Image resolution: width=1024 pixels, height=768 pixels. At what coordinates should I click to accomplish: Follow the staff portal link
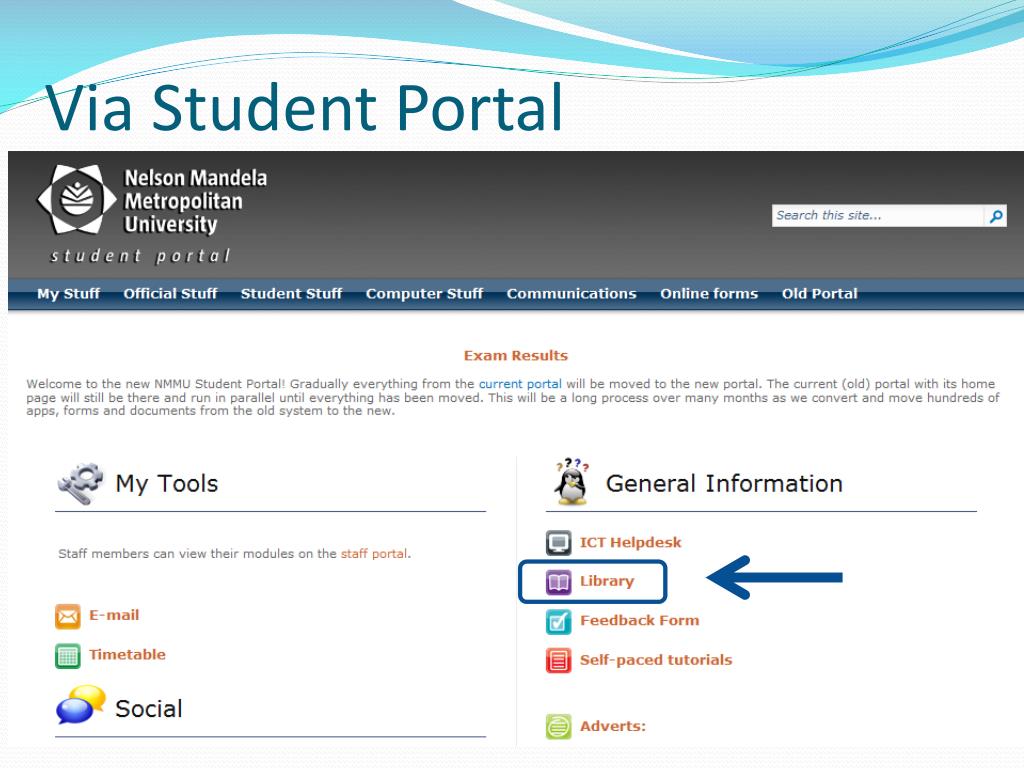tap(374, 554)
